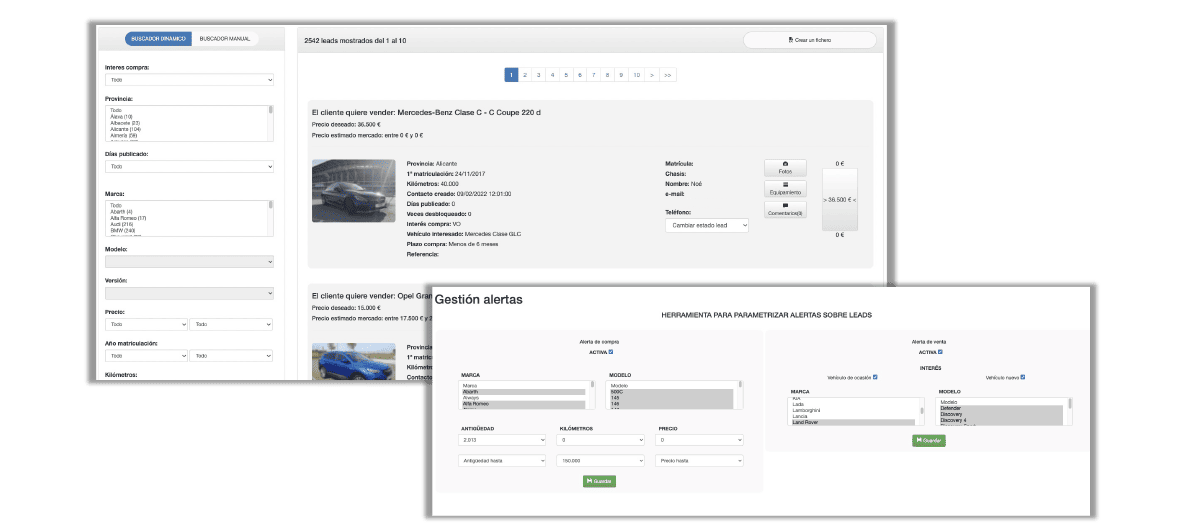Open the Cambiar estado lead dropdown
The width and height of the screenshot is (1185, 524).
[706, 226]
